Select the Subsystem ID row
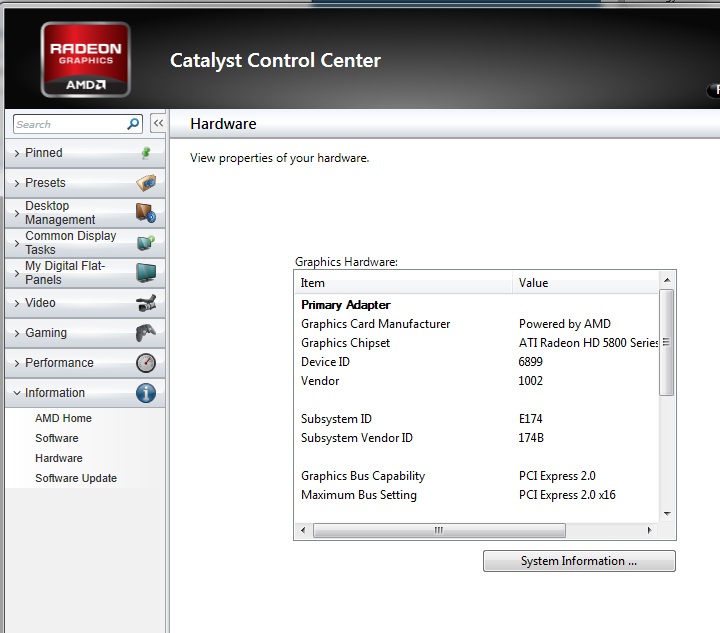 tap(477, 419)
